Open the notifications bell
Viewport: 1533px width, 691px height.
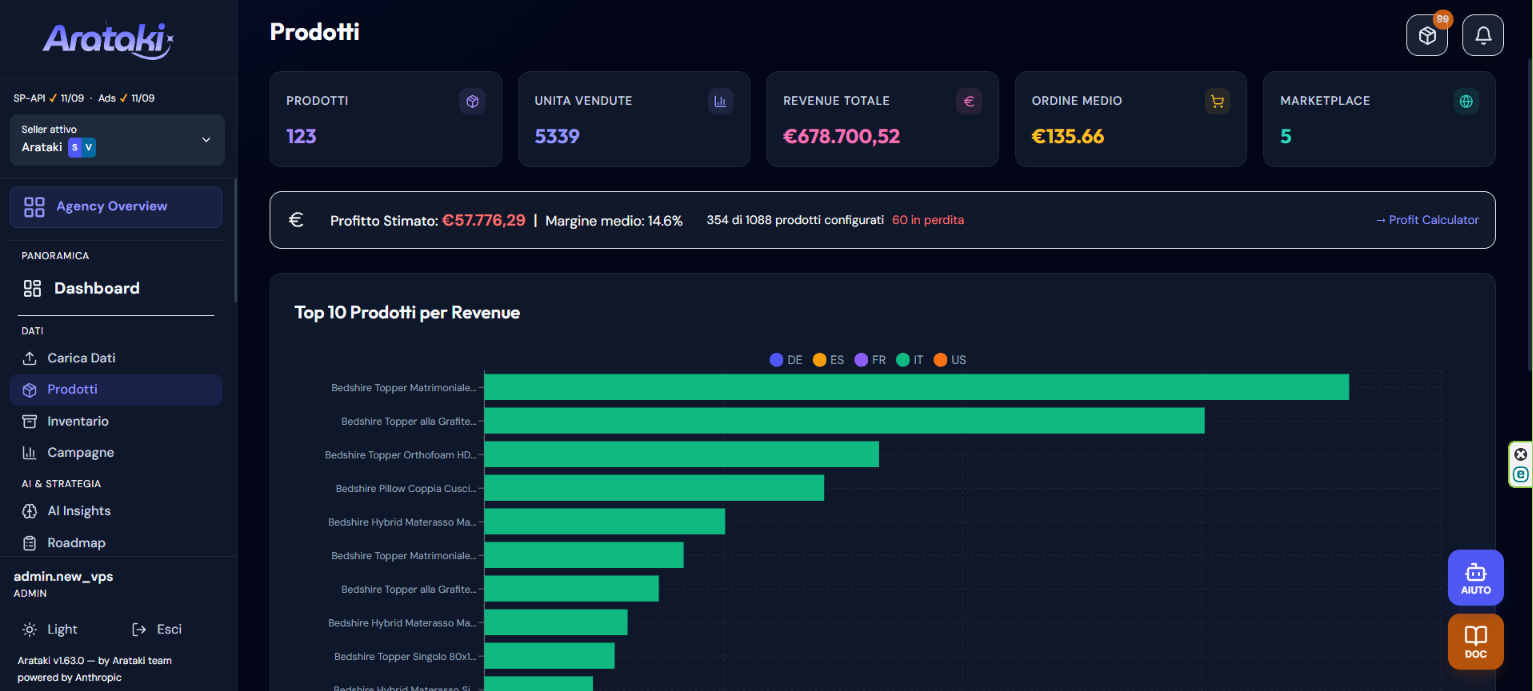[1483, 35]
